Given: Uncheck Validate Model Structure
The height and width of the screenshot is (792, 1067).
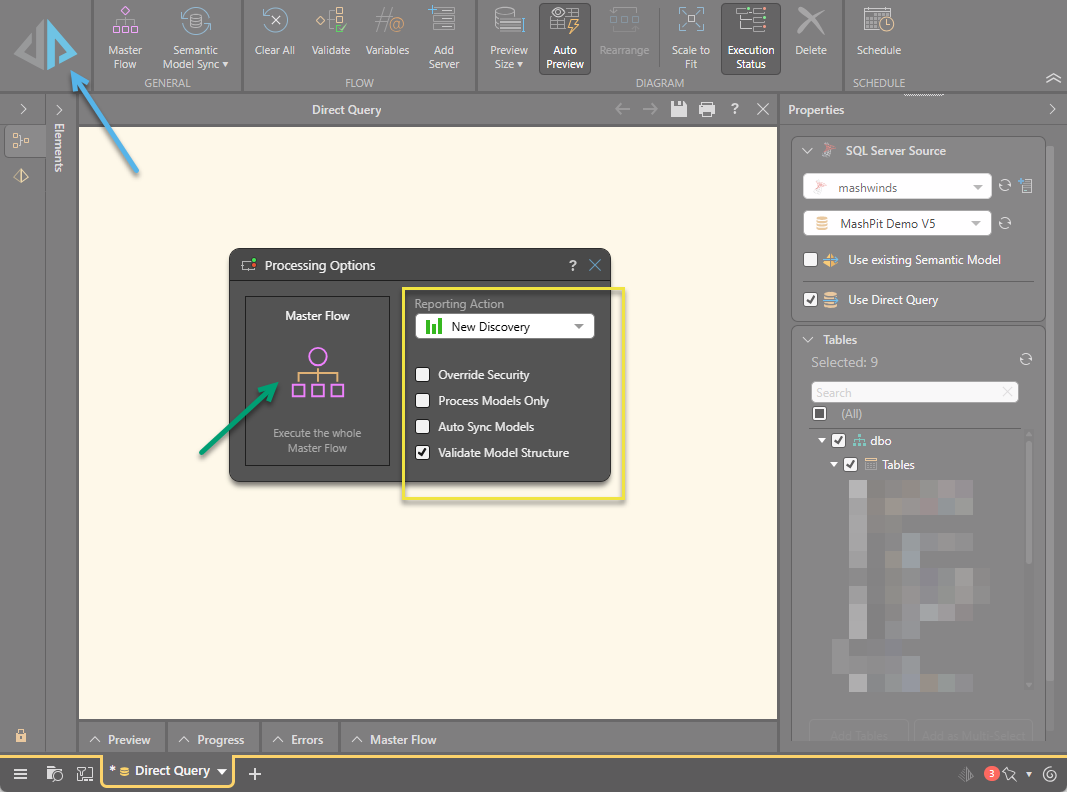Looking at the screenshot, I should click(x=421, y=453).
